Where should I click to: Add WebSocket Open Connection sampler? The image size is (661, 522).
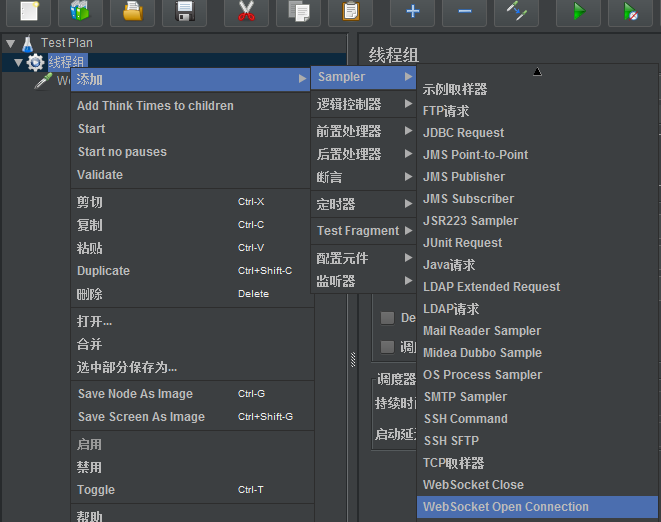(537, 507)
